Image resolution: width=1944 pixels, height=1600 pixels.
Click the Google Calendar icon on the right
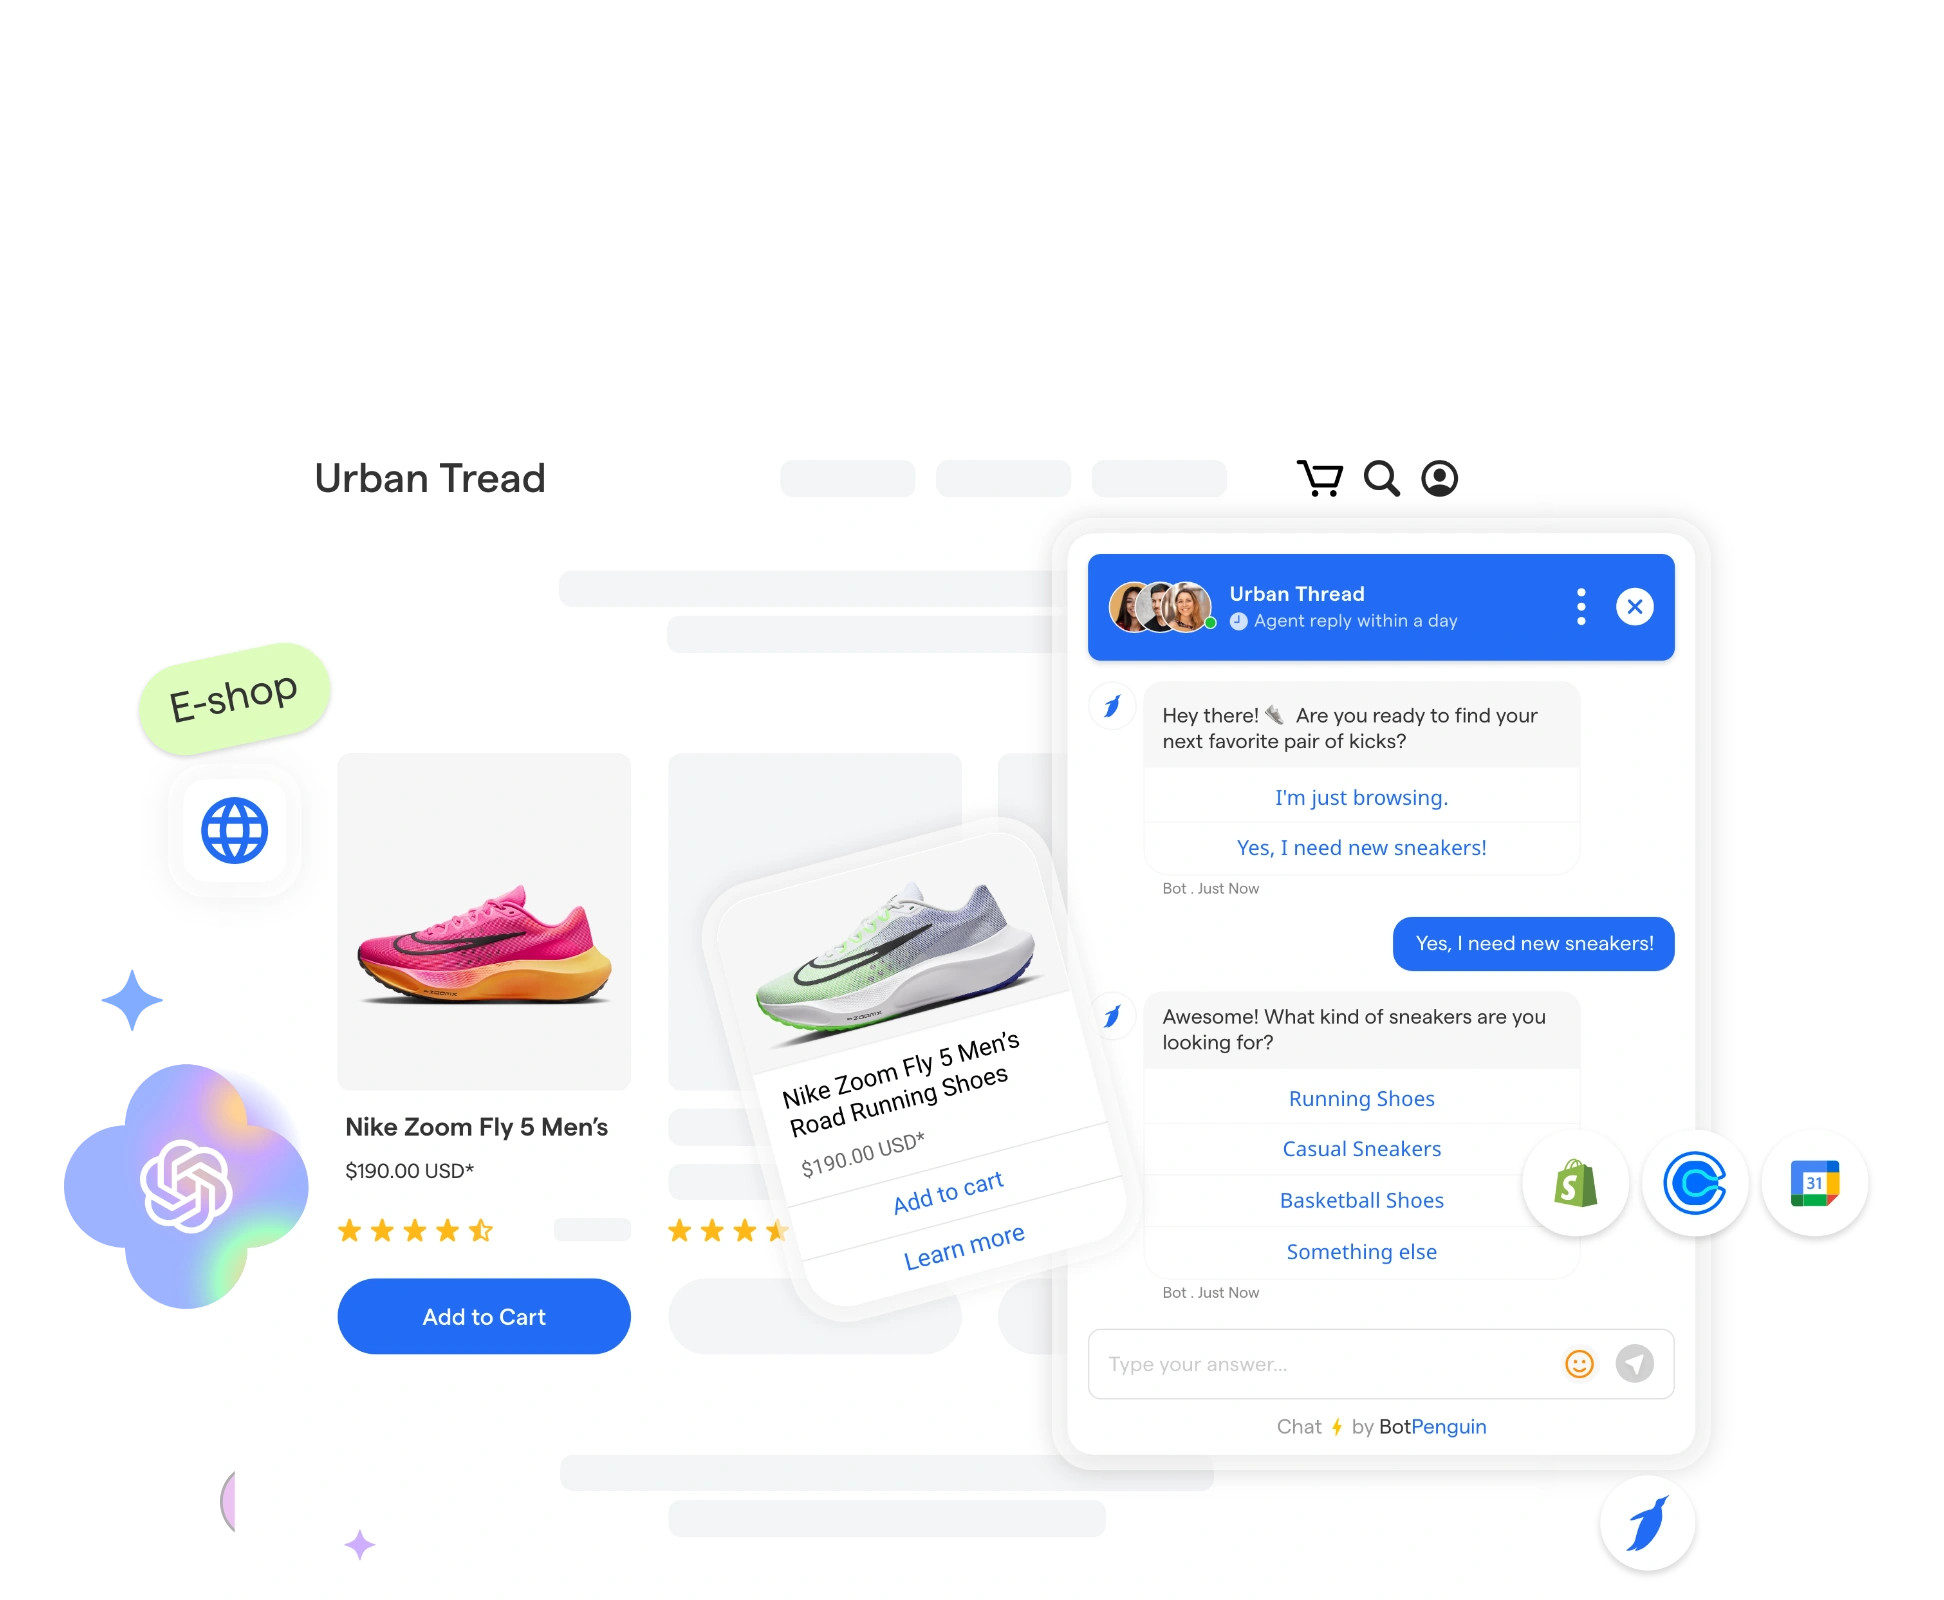pos(1813,1182)
